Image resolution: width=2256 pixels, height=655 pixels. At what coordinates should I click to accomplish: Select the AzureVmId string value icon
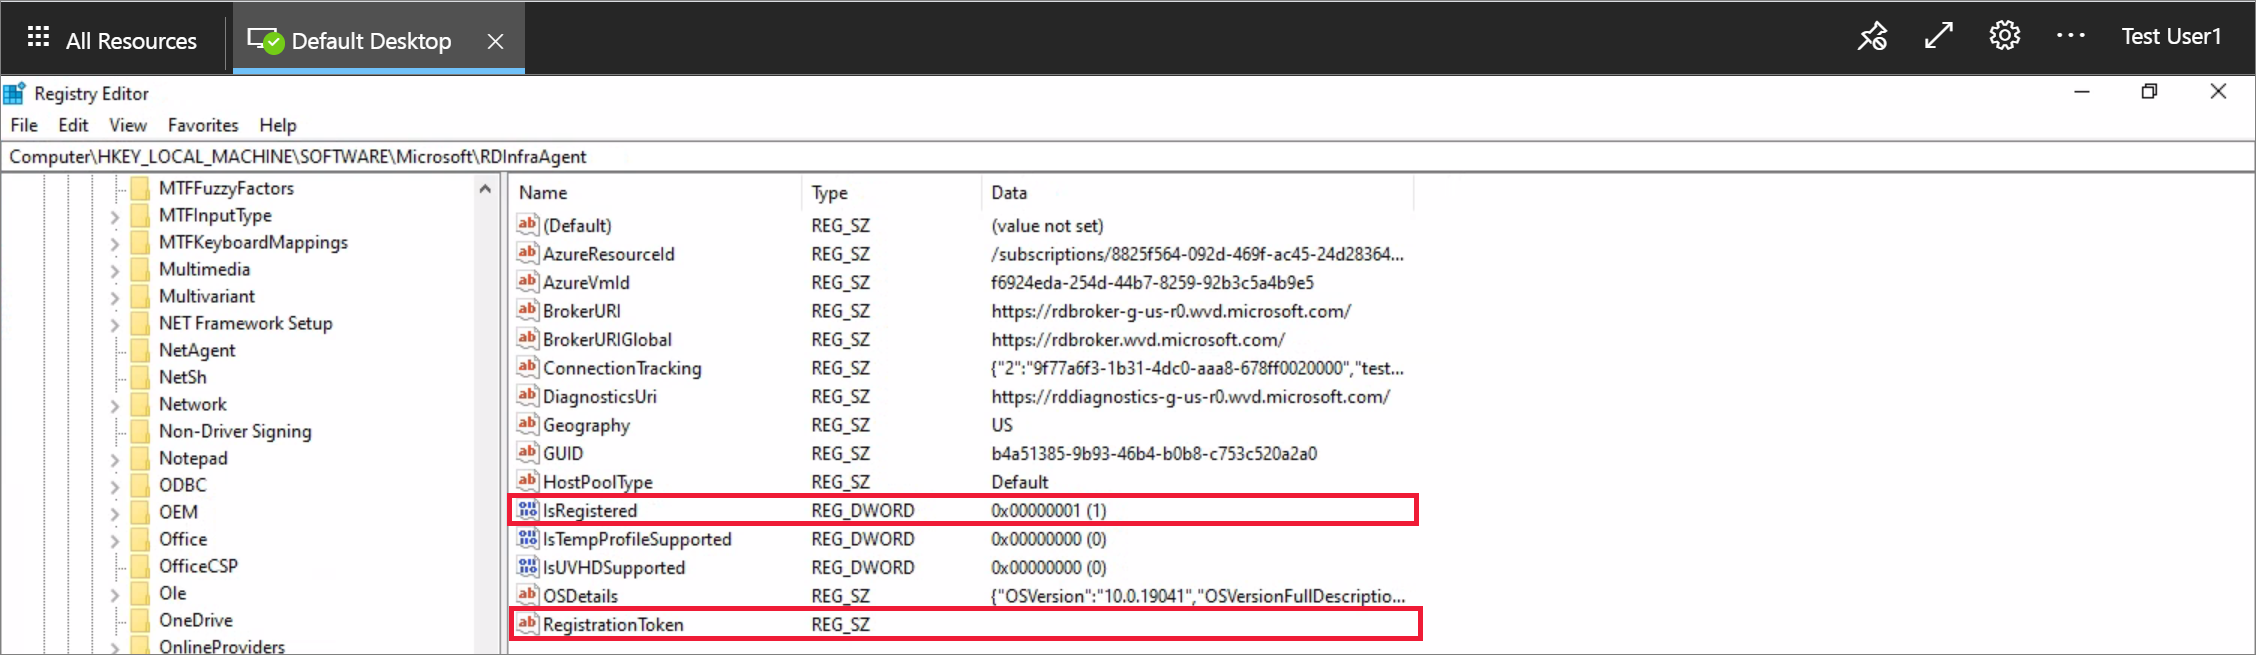[x=527, y=282]
